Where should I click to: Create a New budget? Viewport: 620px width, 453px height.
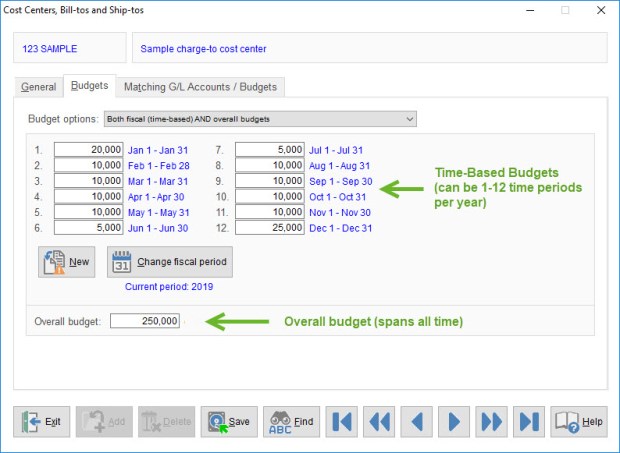tap(66, 262)
